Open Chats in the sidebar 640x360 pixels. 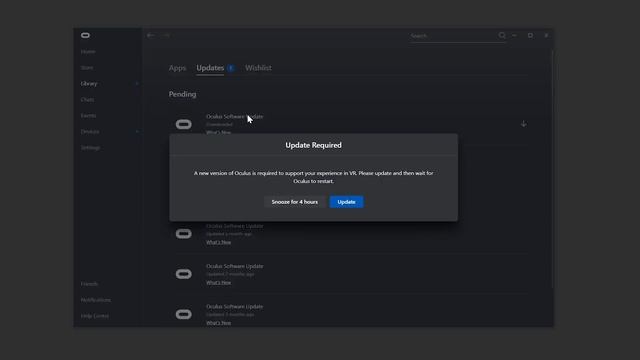(87, 100)
